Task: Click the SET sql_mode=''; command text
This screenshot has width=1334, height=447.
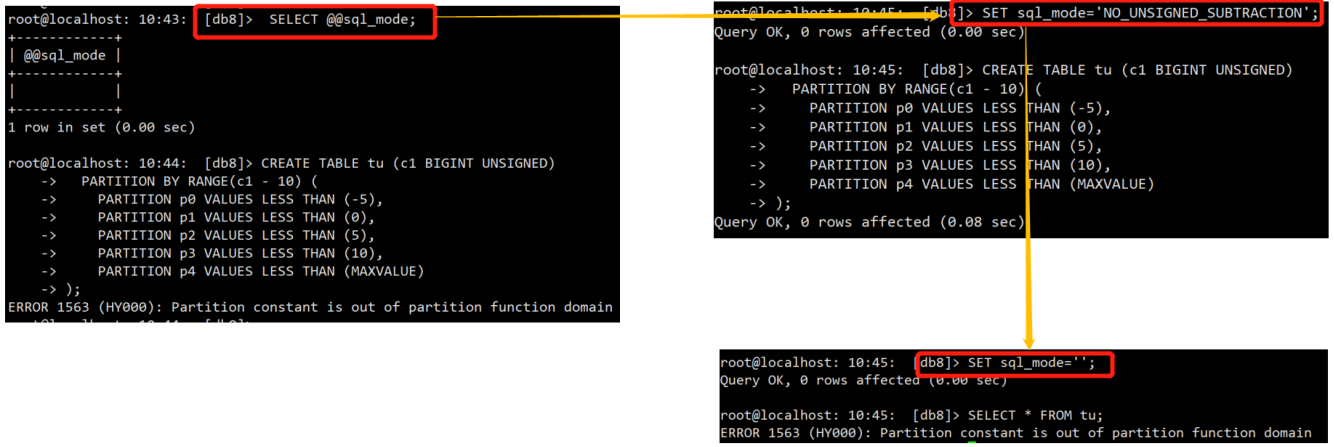Action: 1032,363
